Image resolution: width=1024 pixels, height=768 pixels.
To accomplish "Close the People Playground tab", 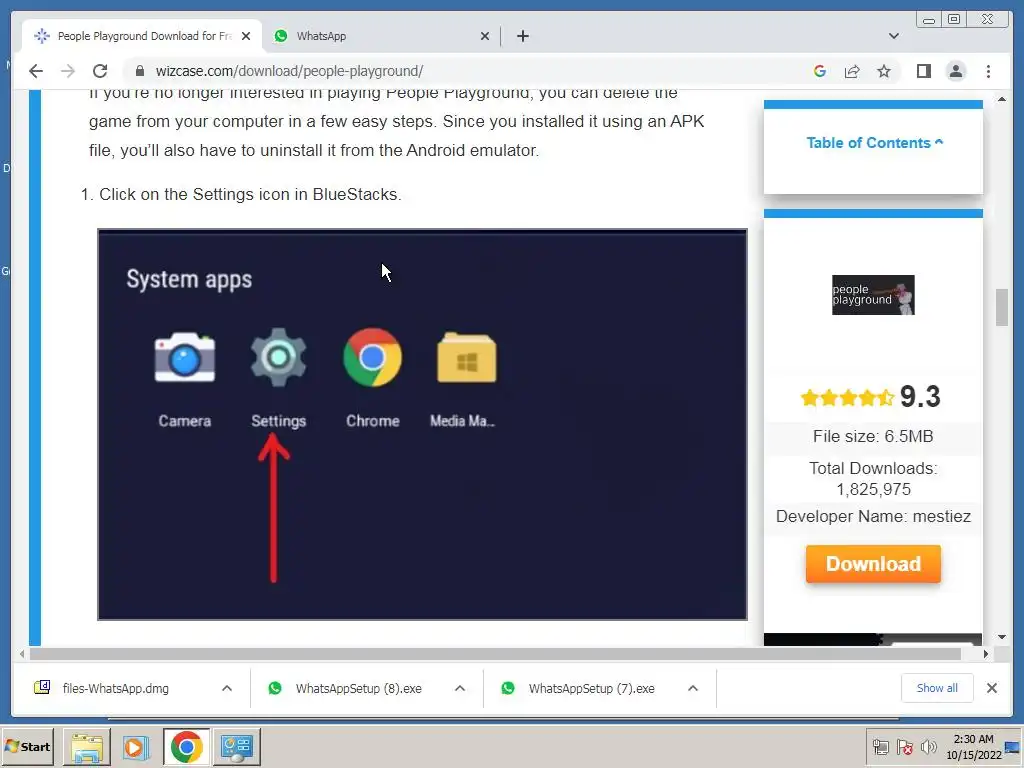I will point(246,36).
